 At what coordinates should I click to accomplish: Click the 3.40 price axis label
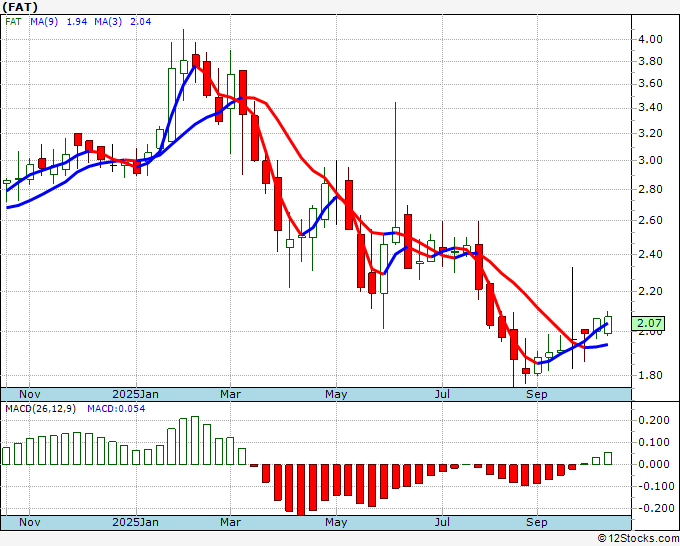pos(651,108)
